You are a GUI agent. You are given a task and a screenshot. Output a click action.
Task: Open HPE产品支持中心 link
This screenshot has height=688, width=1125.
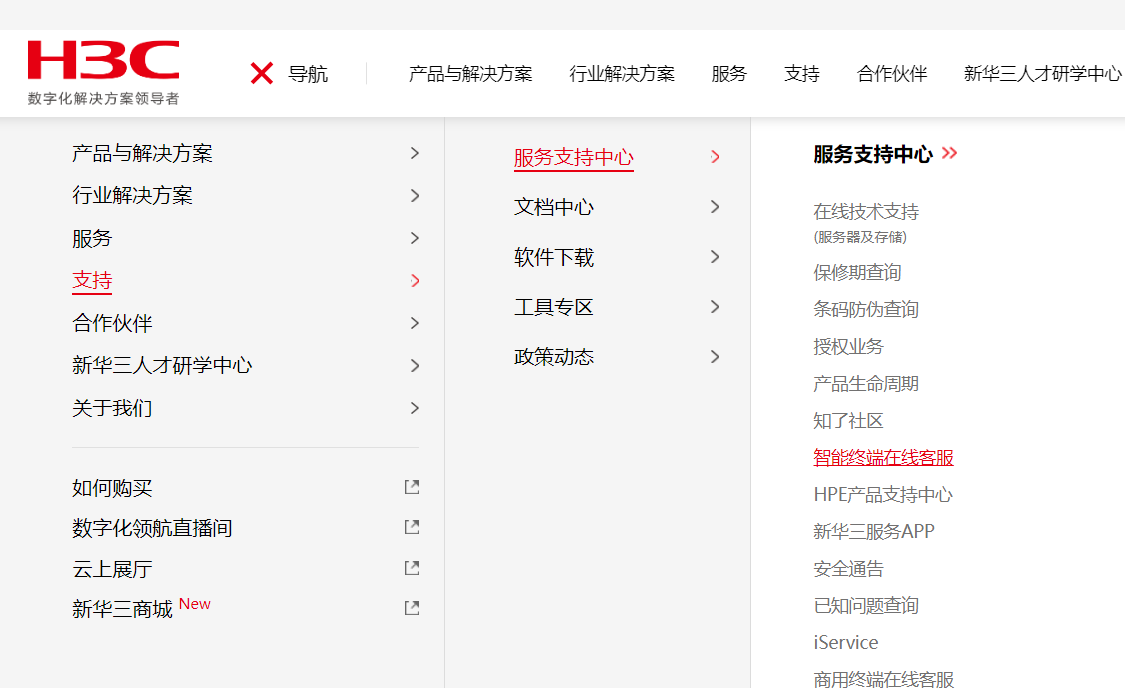[x=883, y=494]
